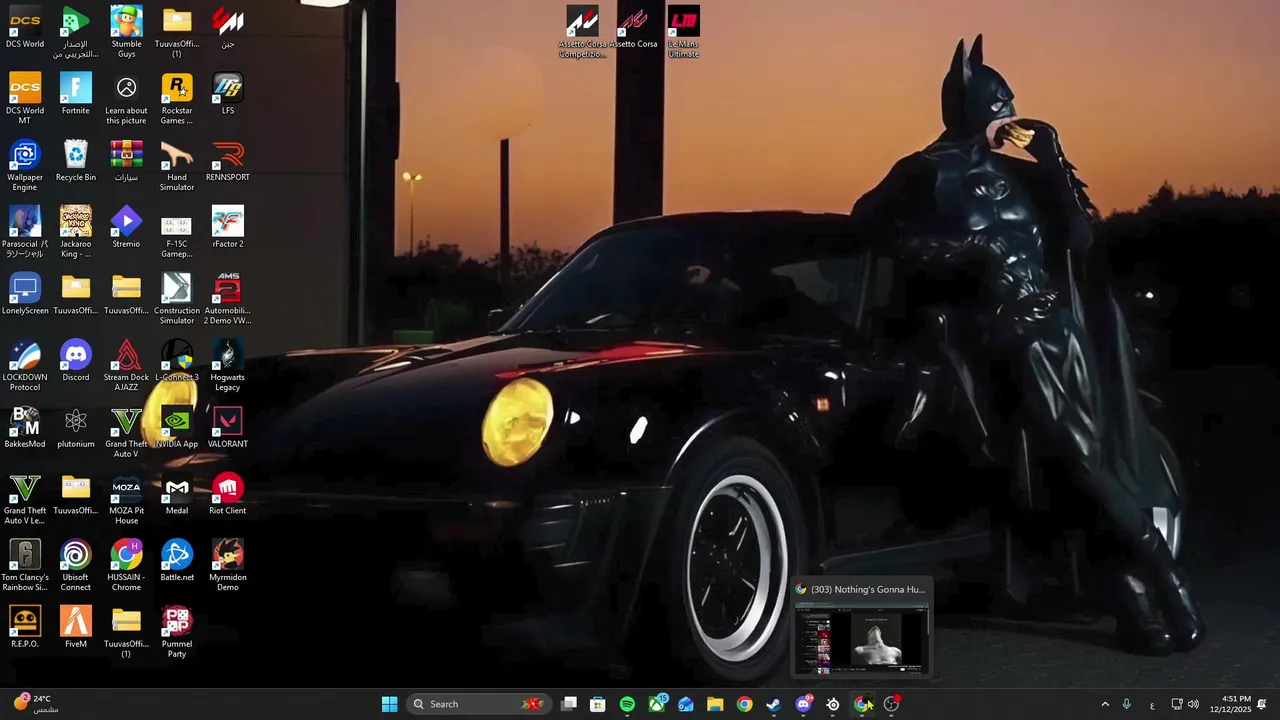Select the rFactor 2 shortcut
The image size is (1280, 720).
point(228,227)
